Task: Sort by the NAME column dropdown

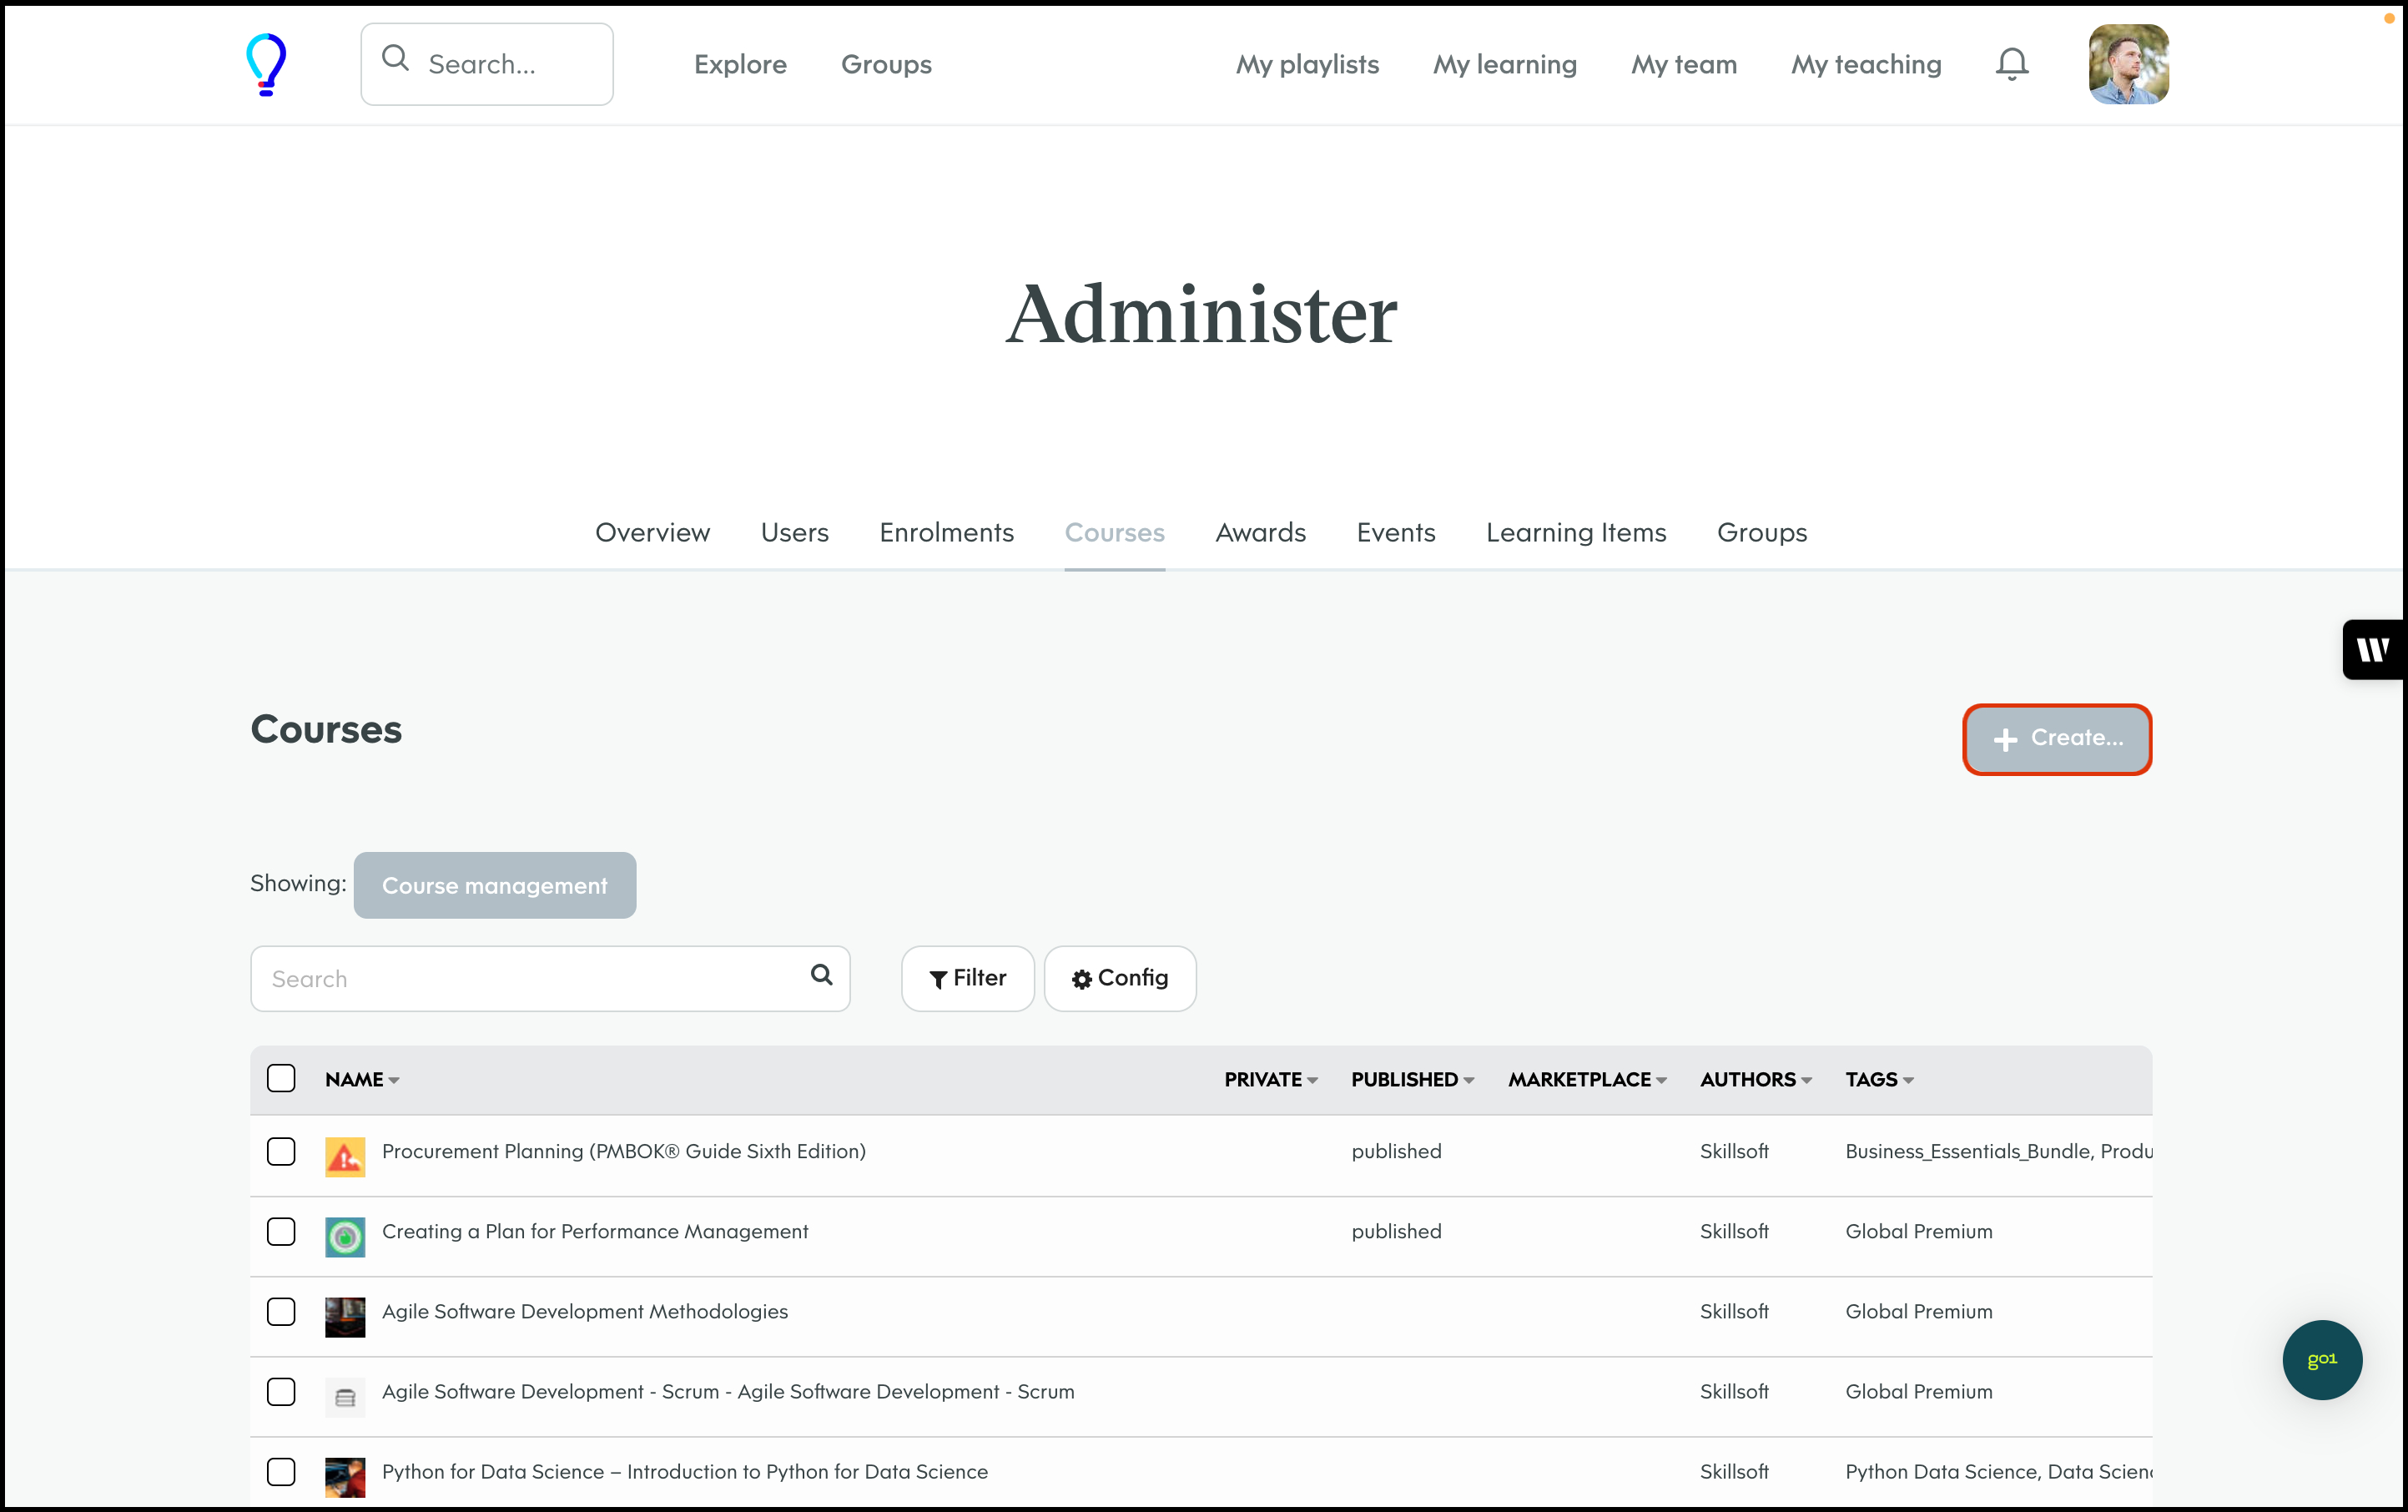Action: click(362, 1080)
